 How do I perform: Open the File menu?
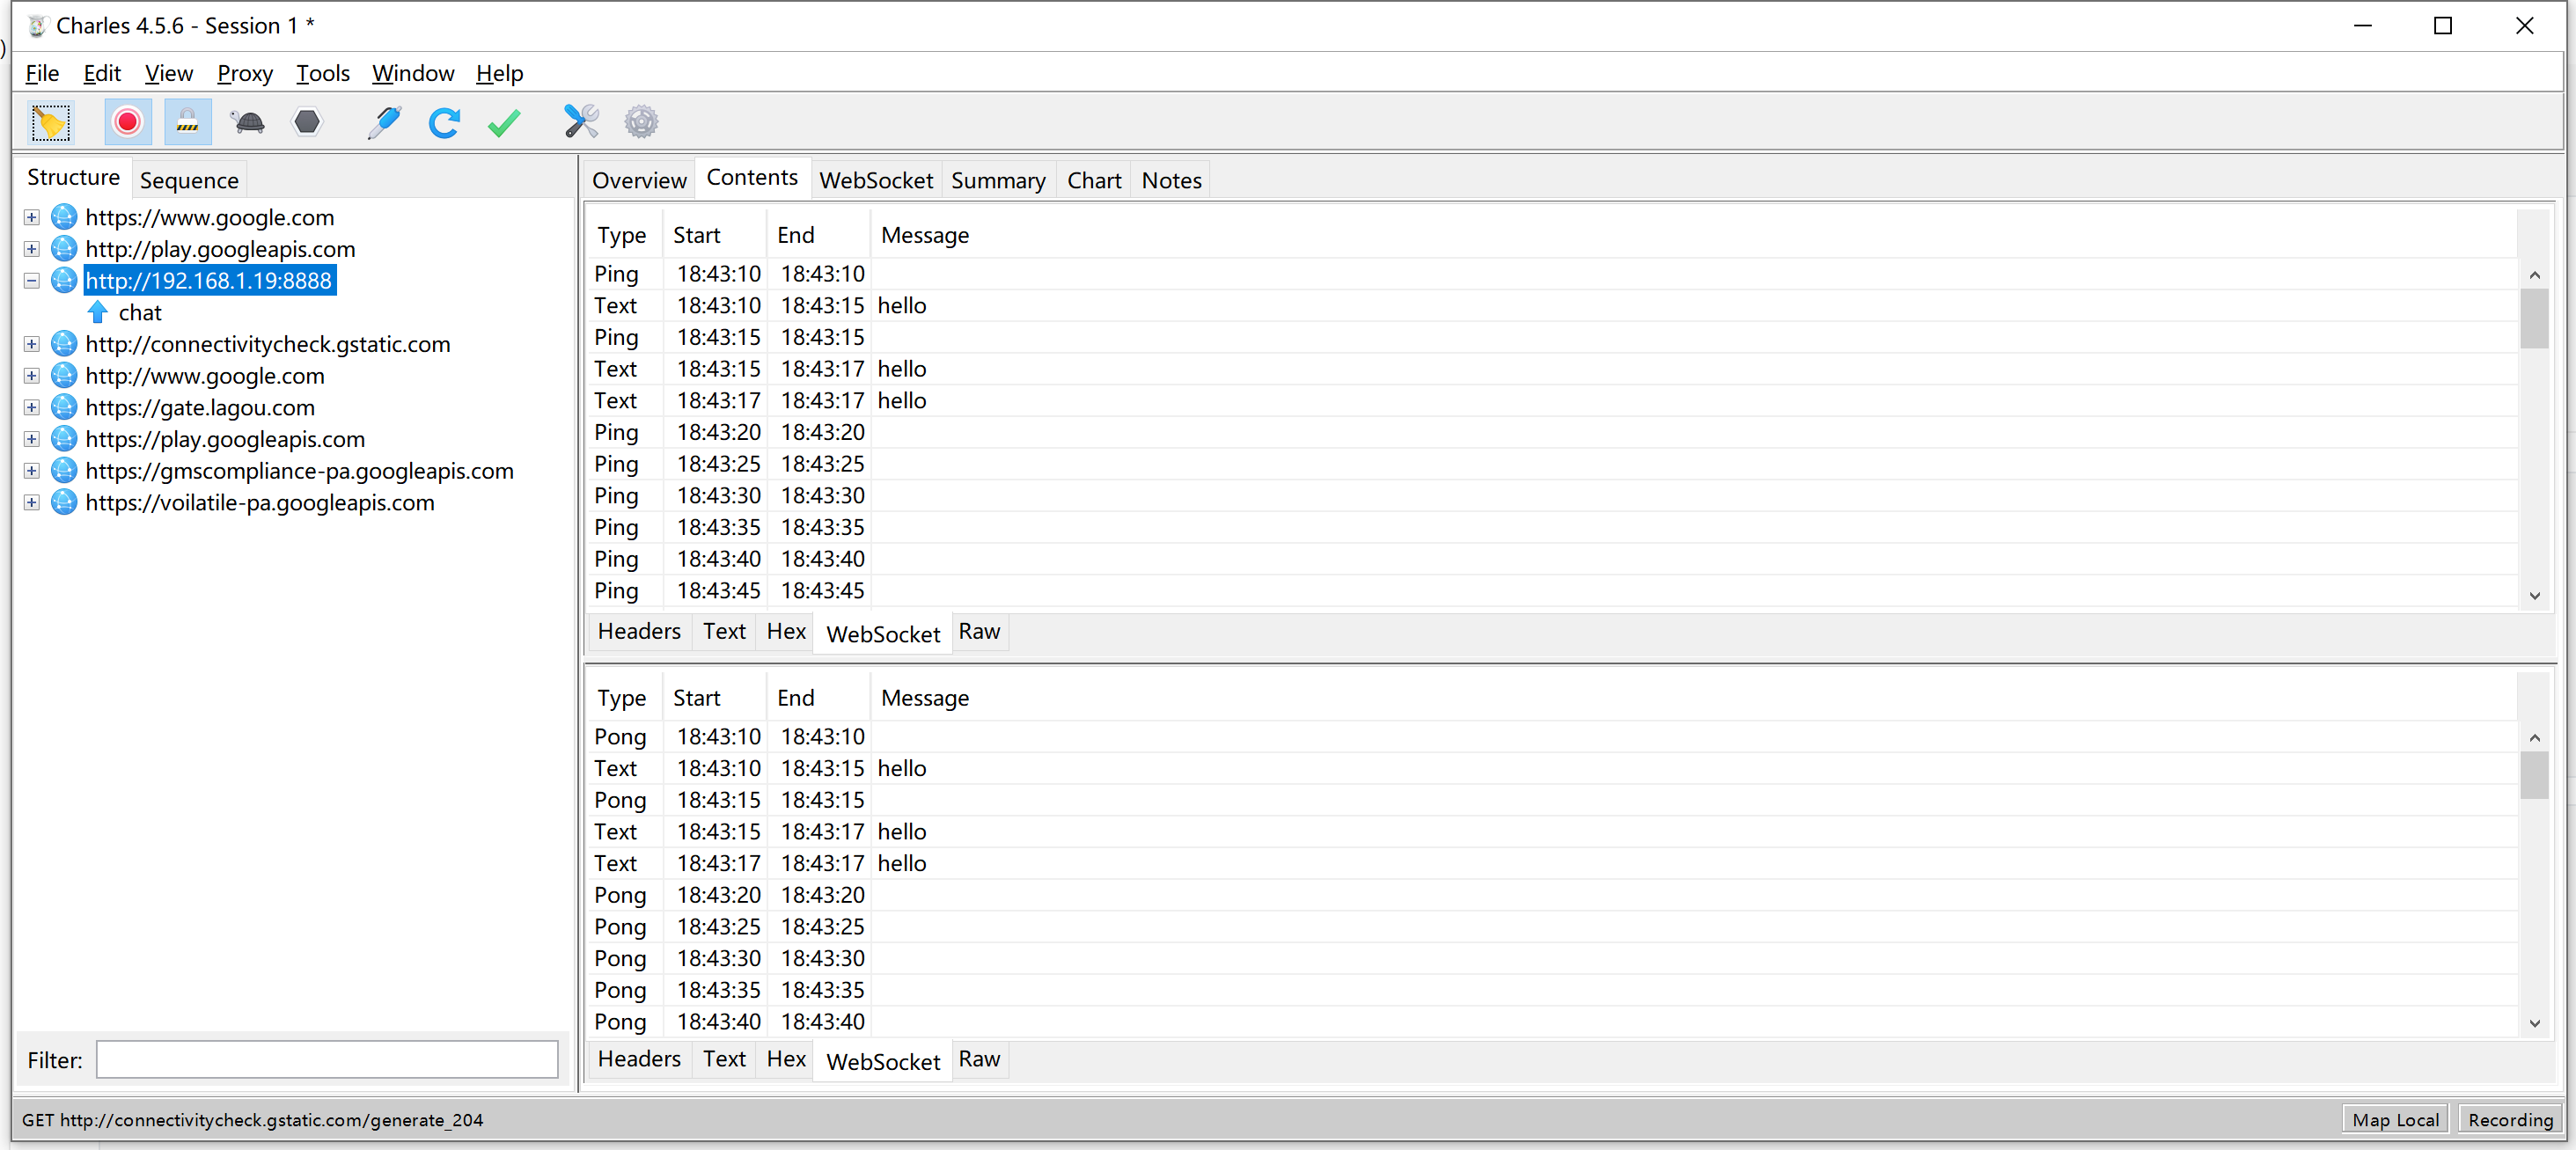tap(42, 73)
